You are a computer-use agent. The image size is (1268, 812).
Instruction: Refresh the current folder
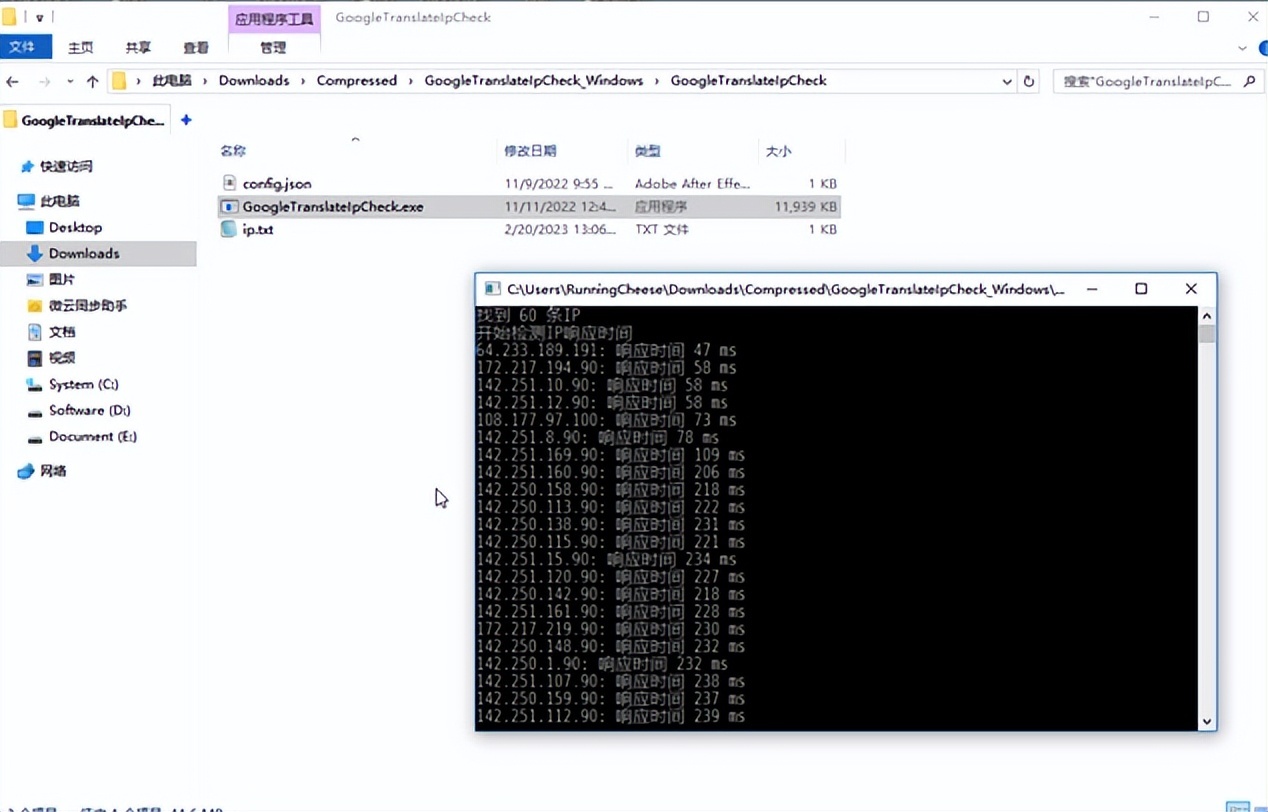[1029, 82]
